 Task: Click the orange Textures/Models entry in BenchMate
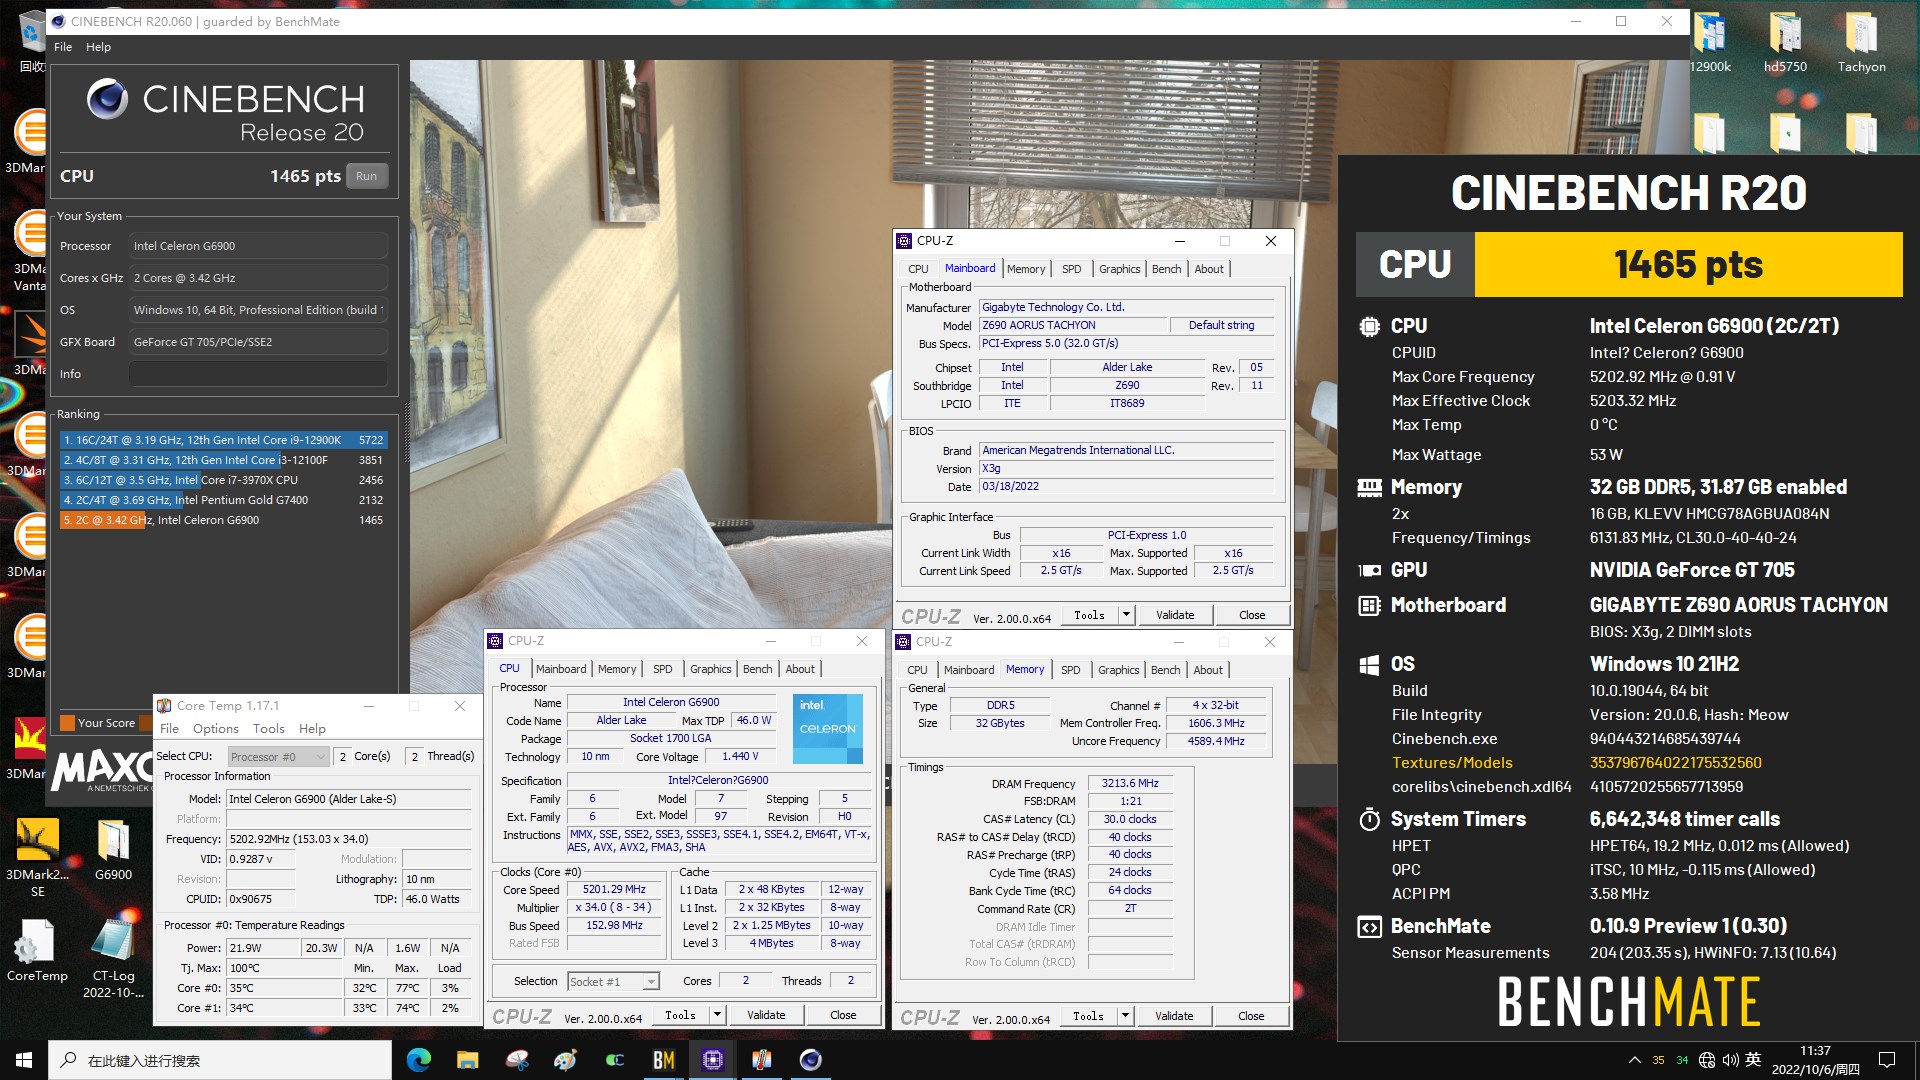coord(1452,763)
